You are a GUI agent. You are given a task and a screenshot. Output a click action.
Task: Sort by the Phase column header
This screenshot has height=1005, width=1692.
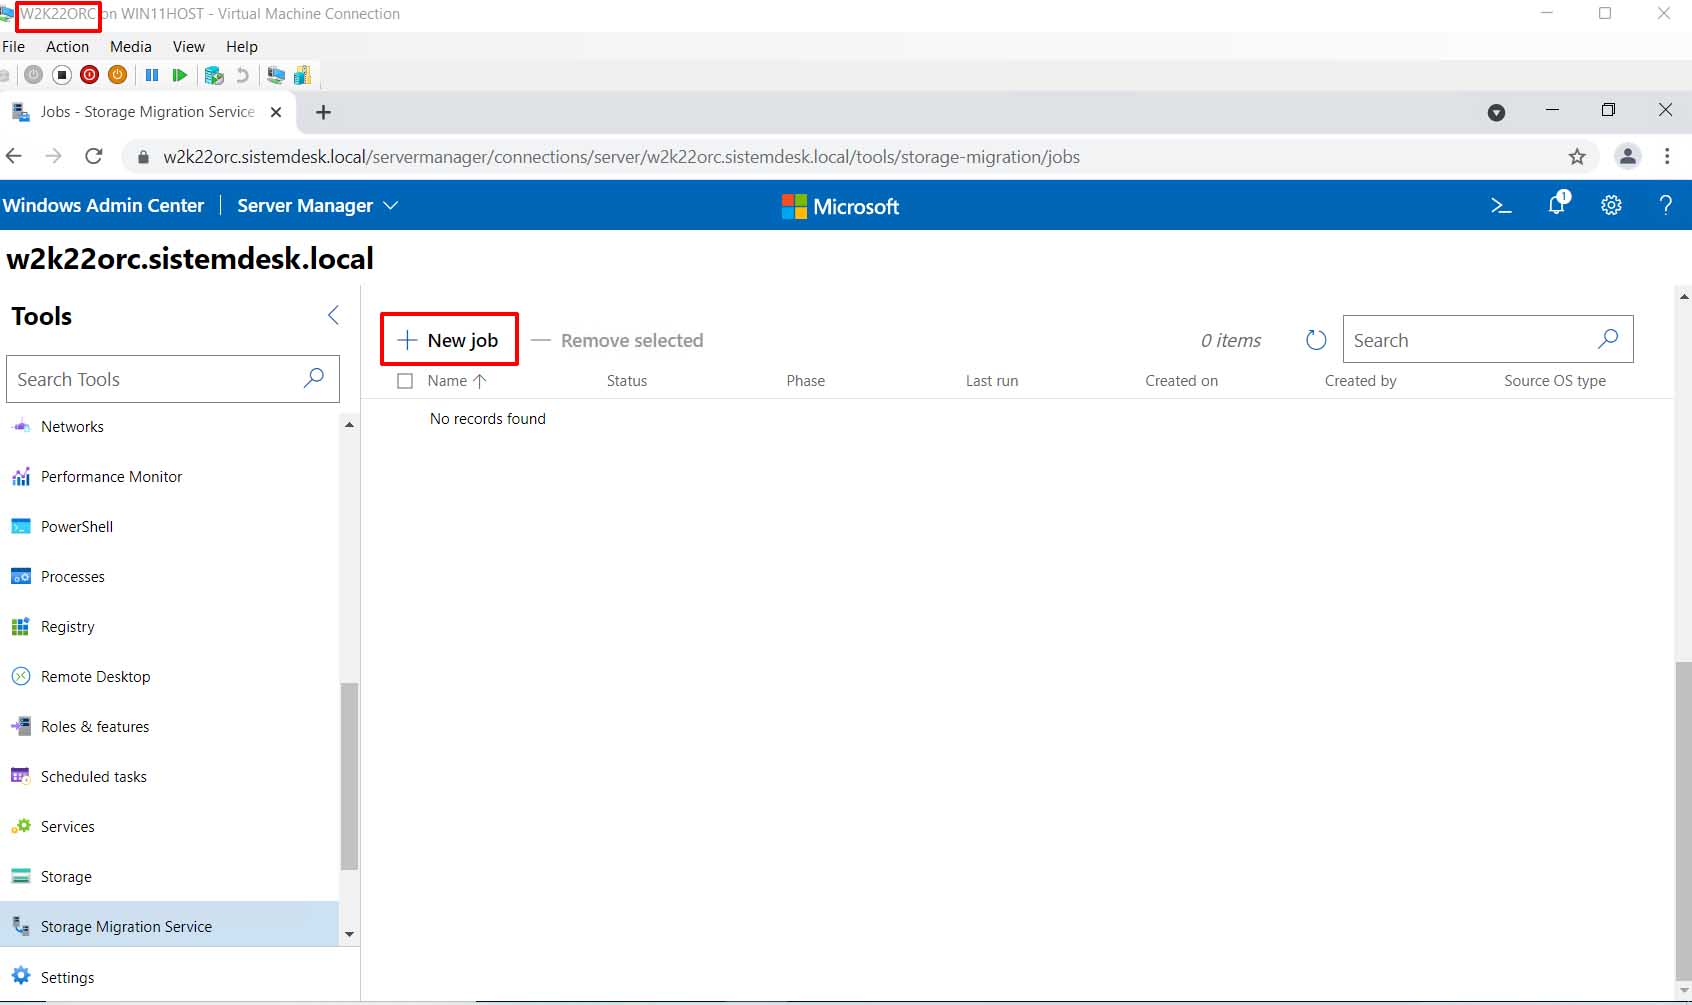806,381
